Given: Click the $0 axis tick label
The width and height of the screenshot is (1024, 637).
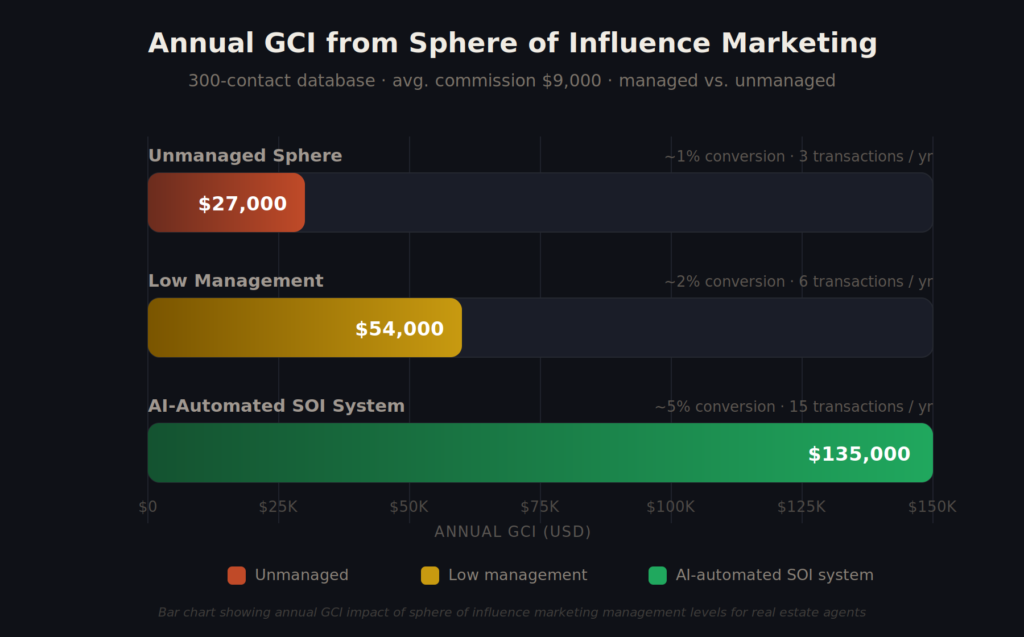Looking at the screenshot, I should point(148,507).
